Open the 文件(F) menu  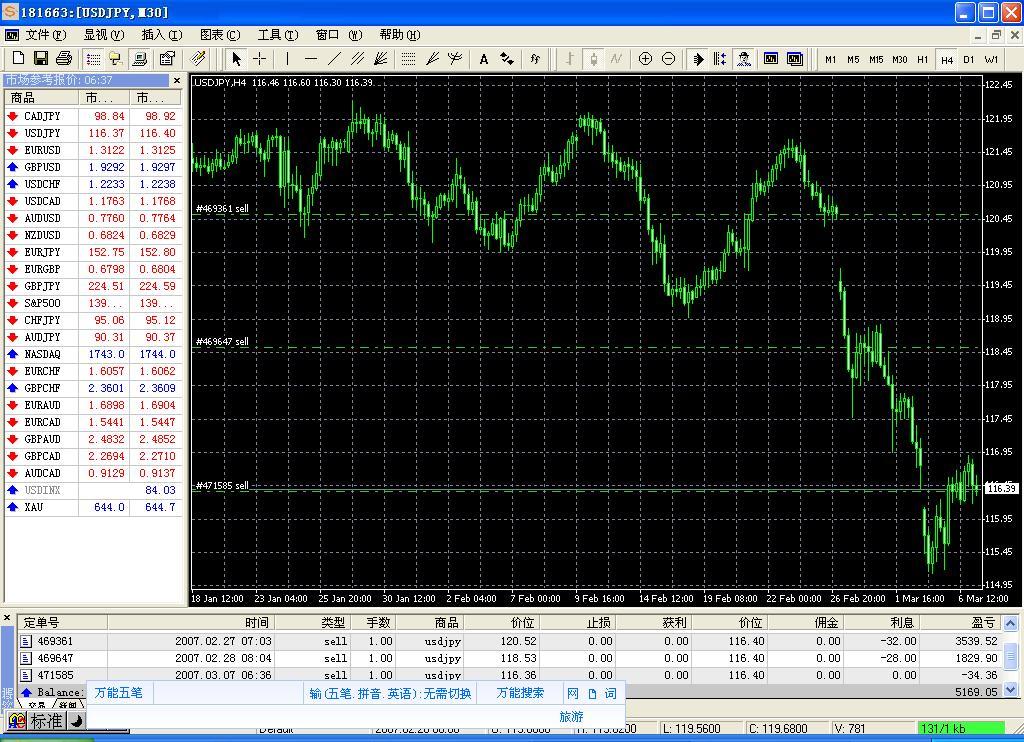click(x=44, y=35)
